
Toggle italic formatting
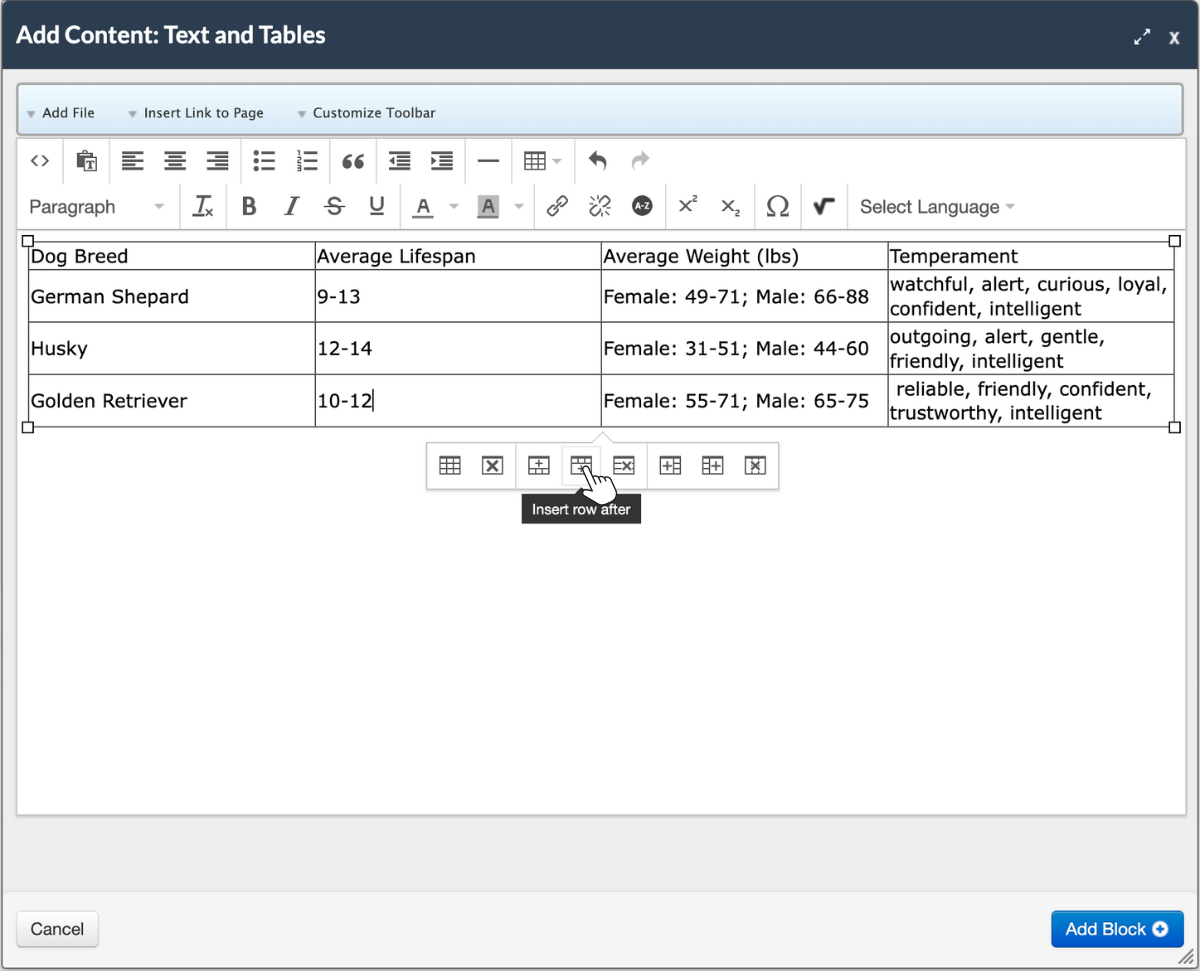(x=292, y=207)
